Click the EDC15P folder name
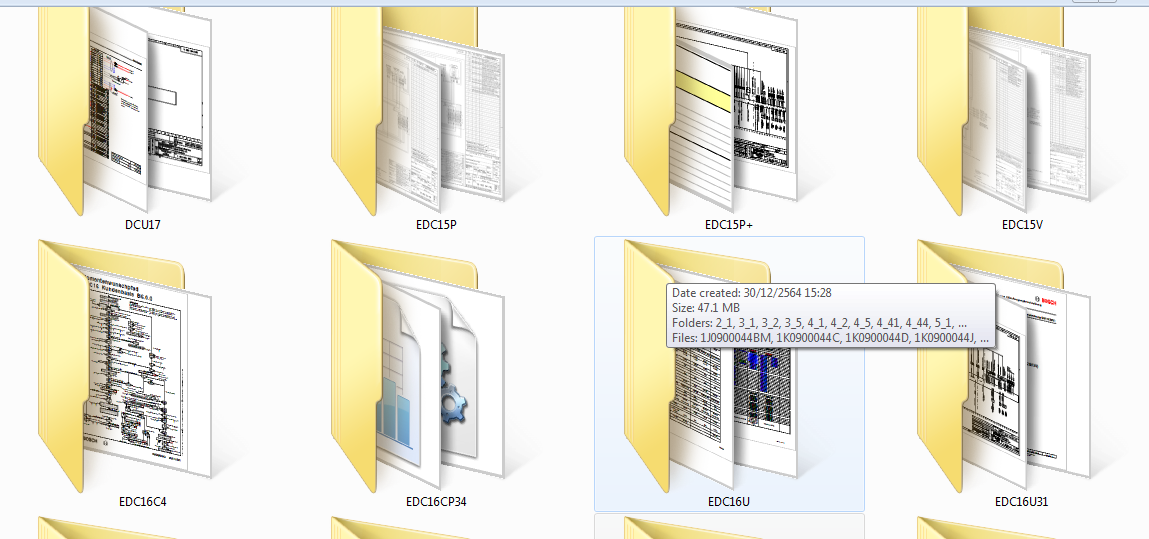The image size is (1149, 539). (436, 225)
